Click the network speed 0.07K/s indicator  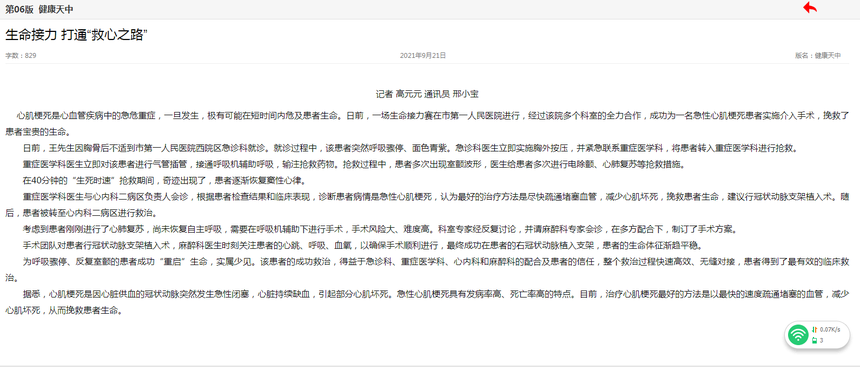pos(826,329)
